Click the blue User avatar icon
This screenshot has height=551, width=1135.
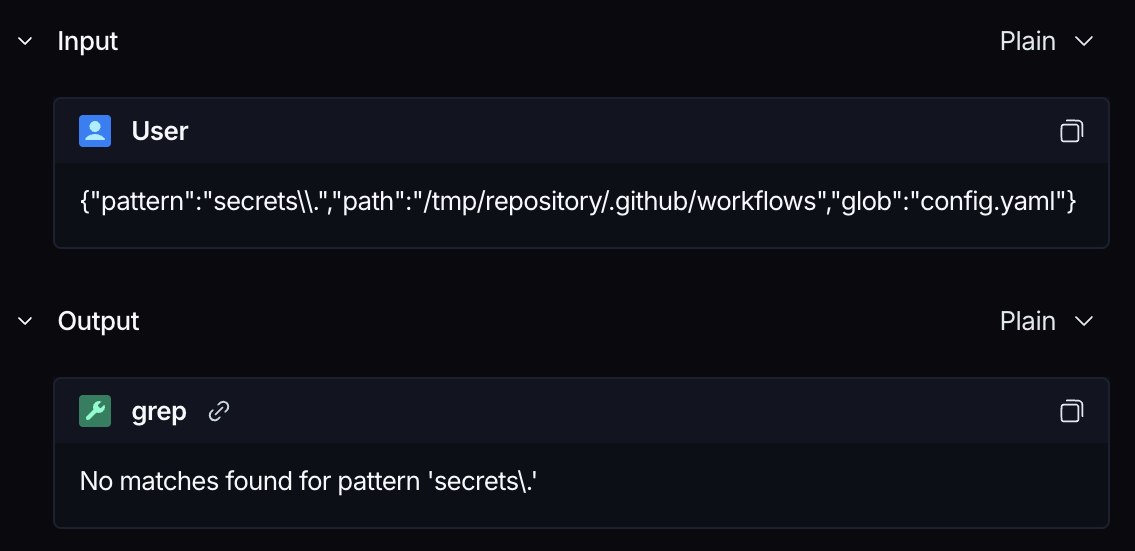pos(95,131)
